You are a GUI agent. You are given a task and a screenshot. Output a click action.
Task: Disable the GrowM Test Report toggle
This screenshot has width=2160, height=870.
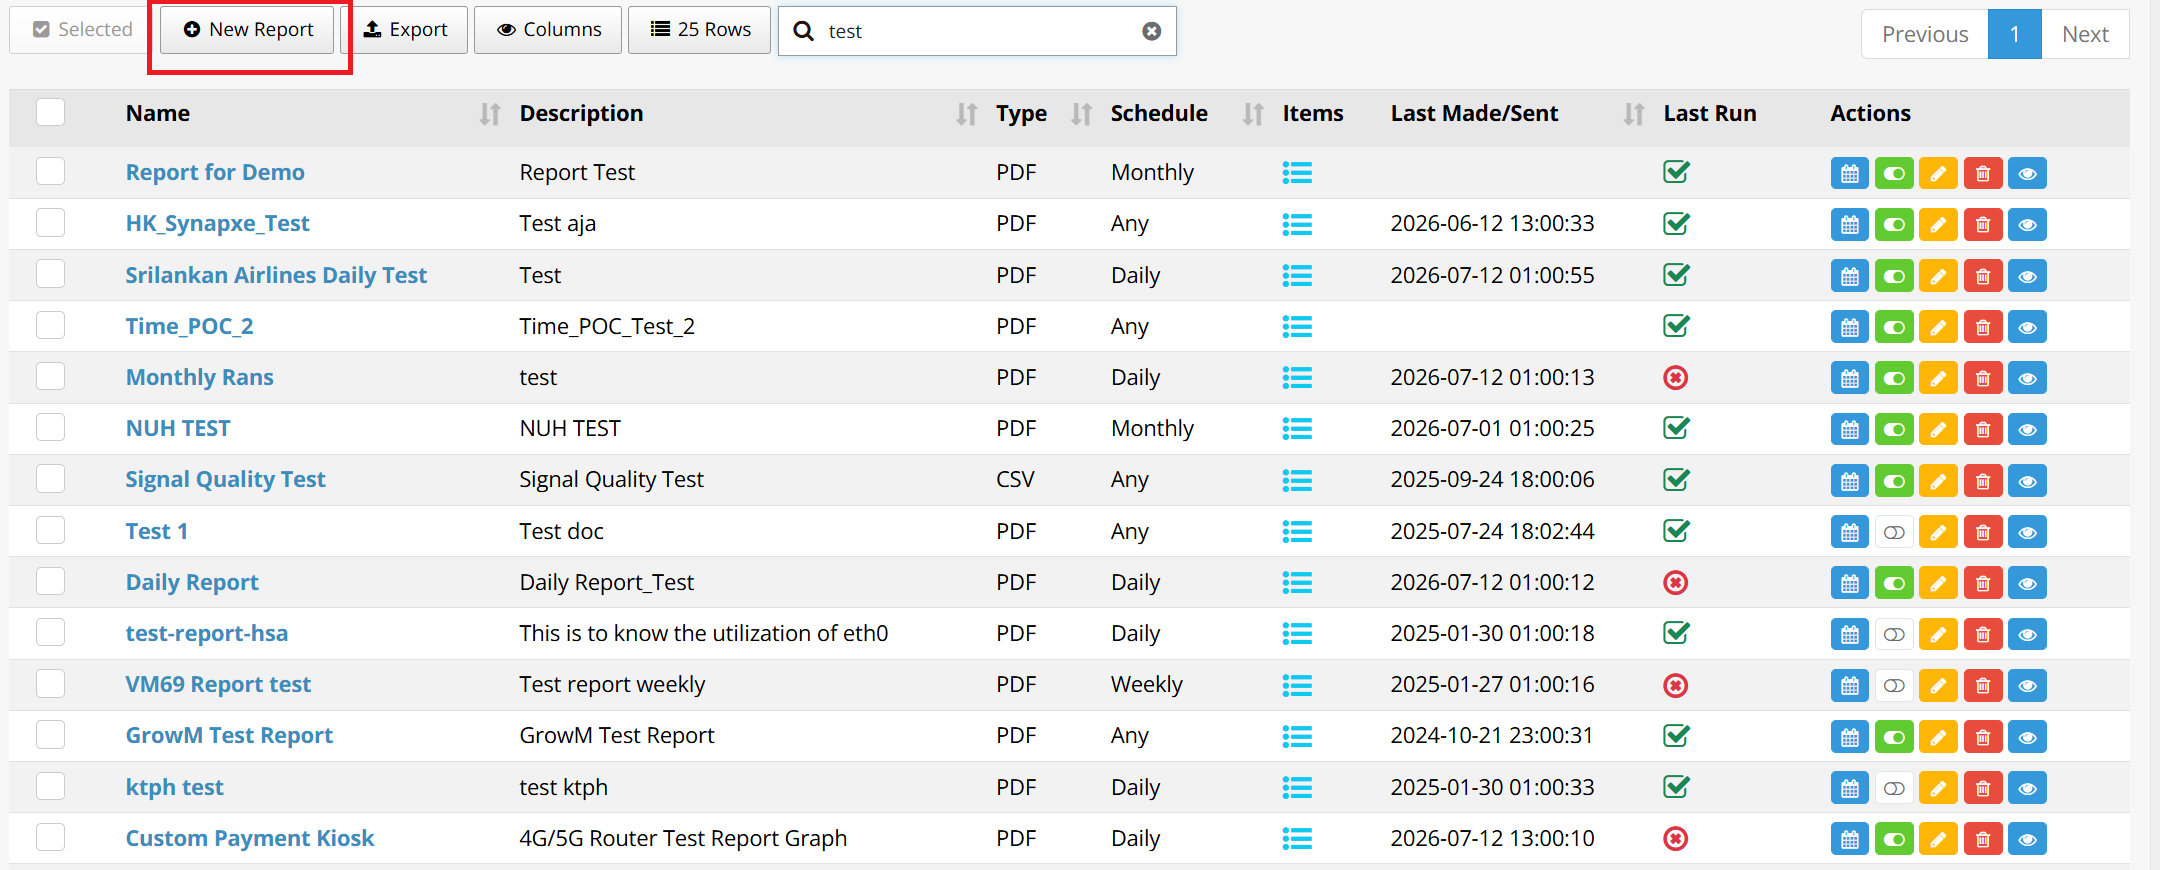pyautogui.click(x=1894, y=737)
